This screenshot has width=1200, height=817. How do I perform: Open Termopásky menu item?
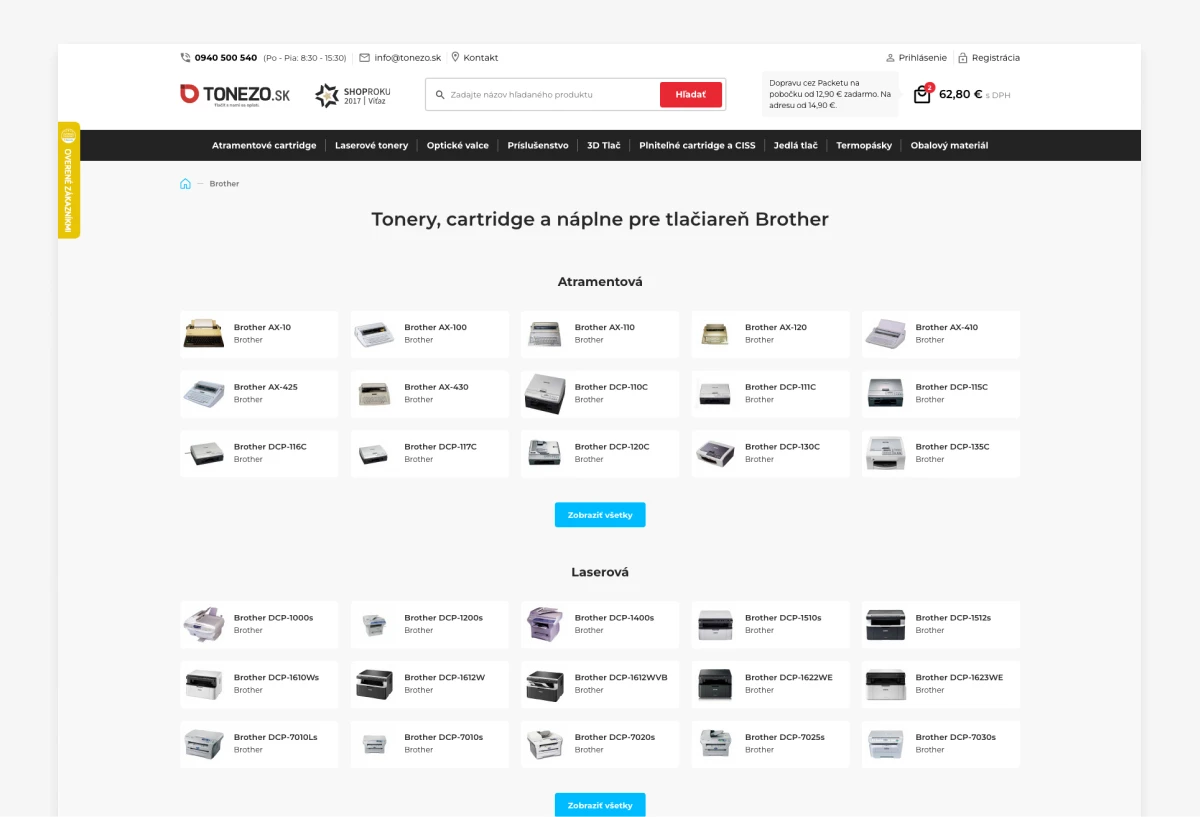pyautogui.click(x=864, y=146)
